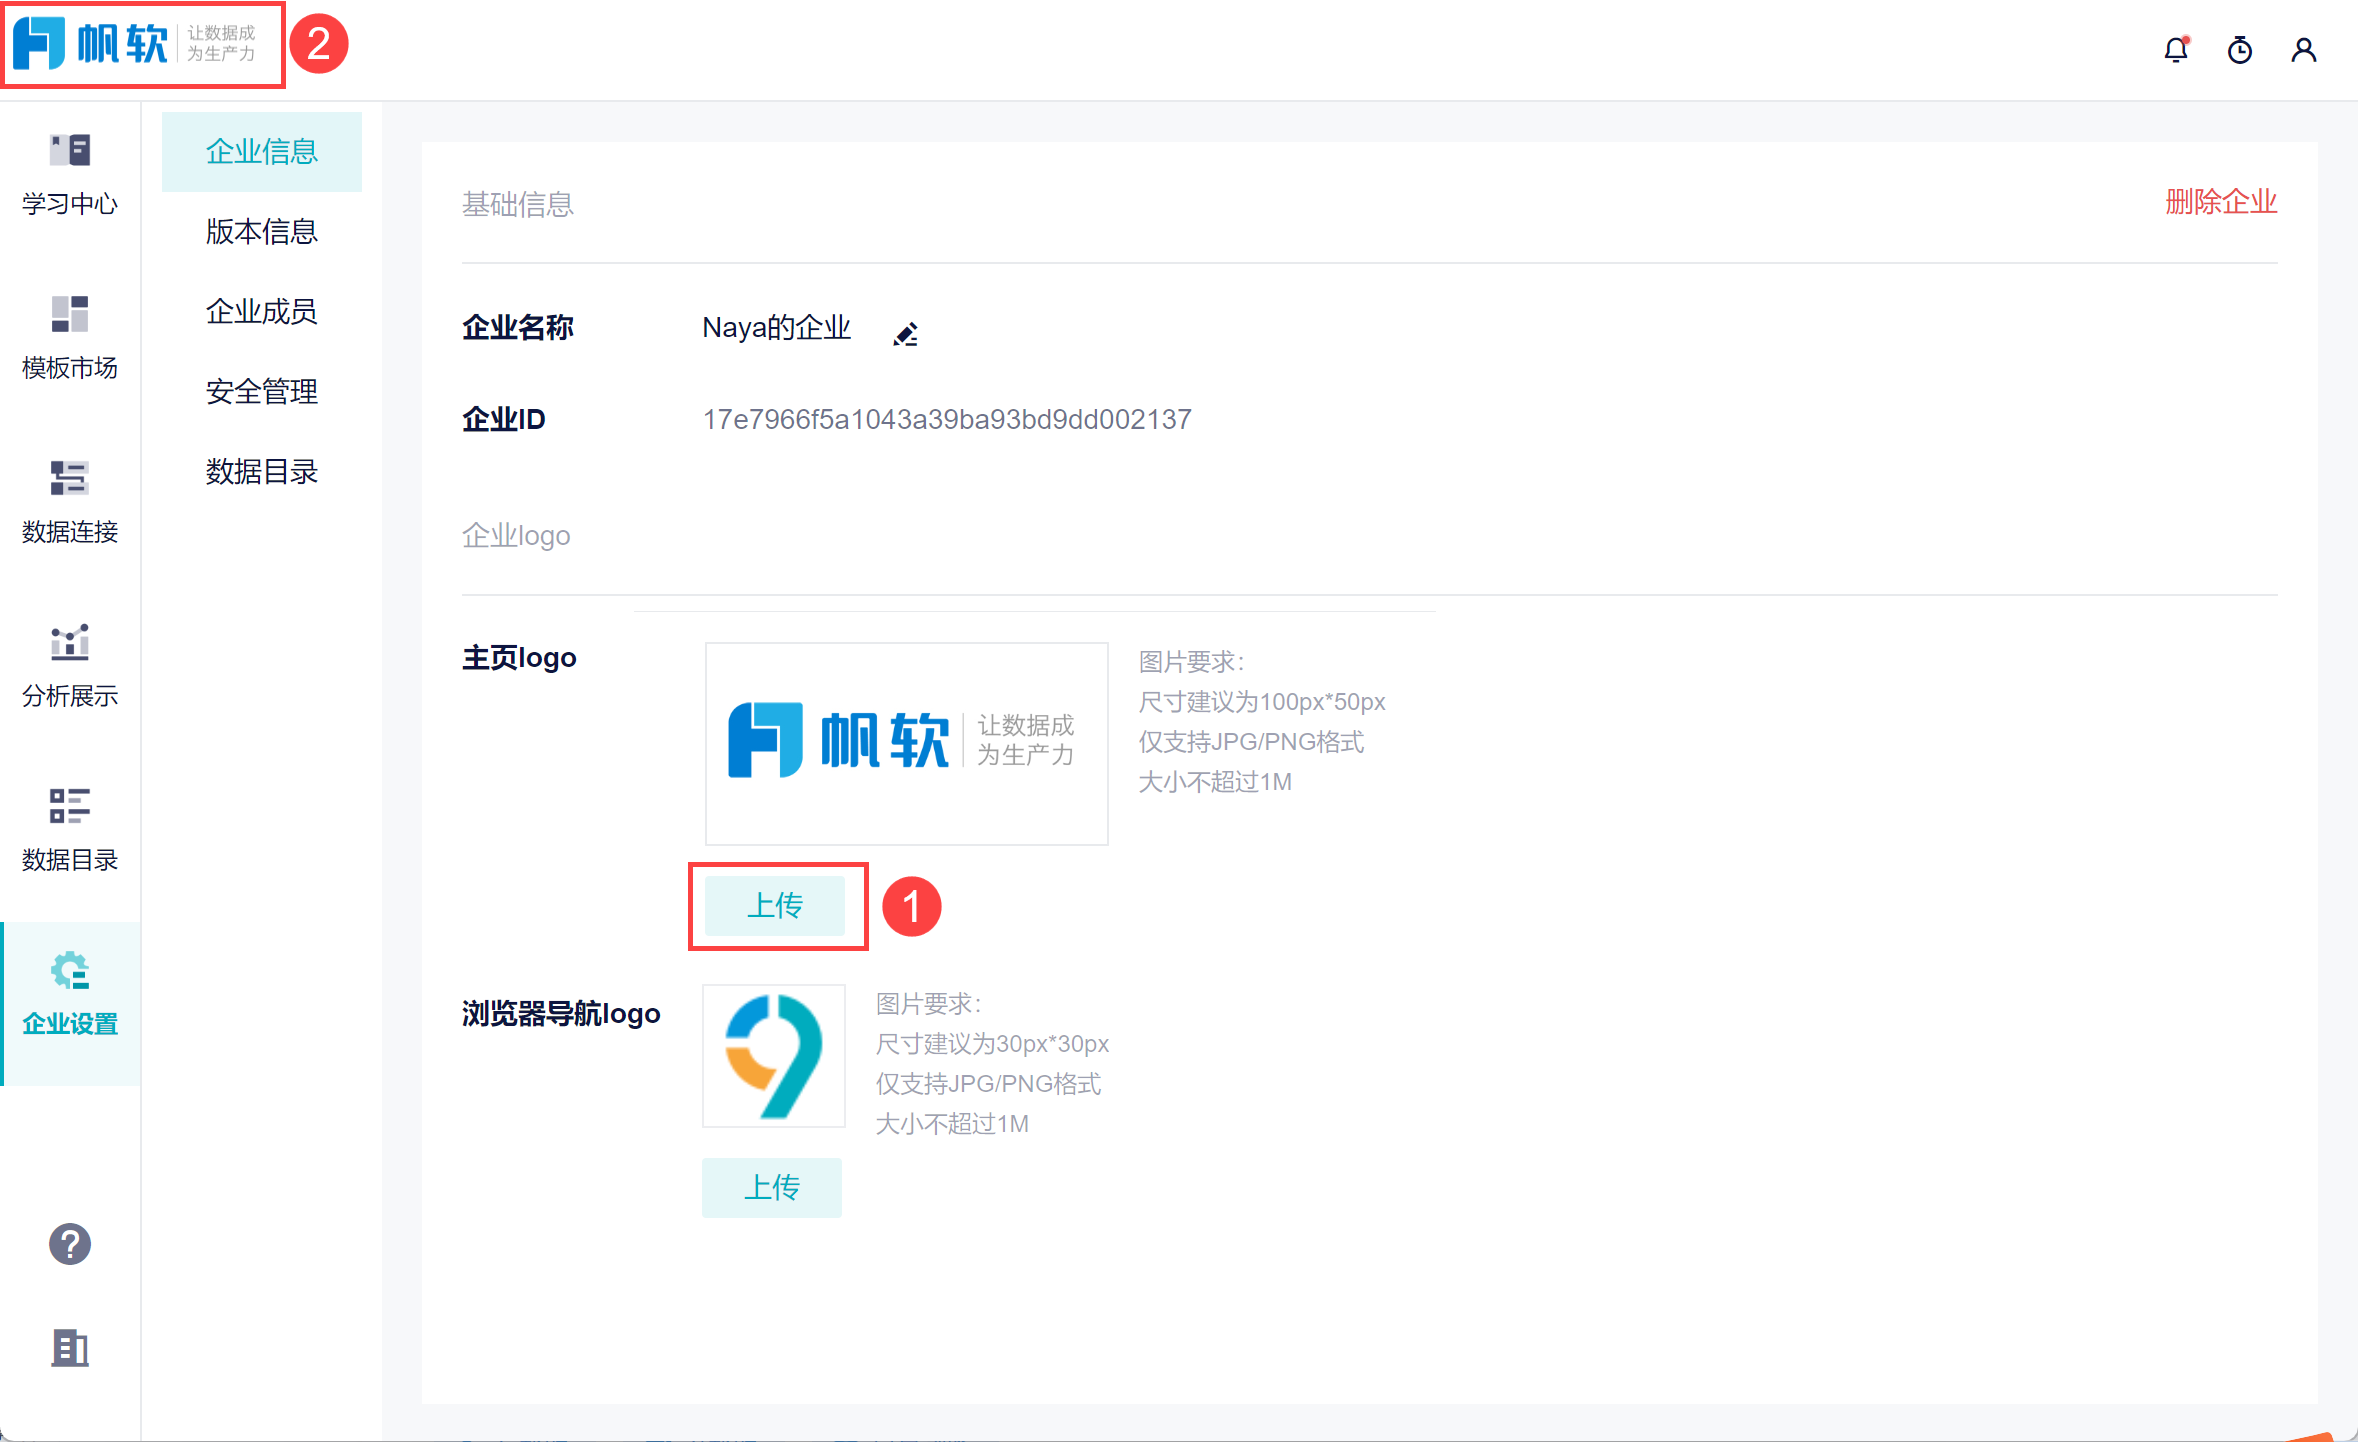The height and width of the screenshot is (1442, 2358).
Task: Open the timer clock icon
Action: [x=2239, y=50]
